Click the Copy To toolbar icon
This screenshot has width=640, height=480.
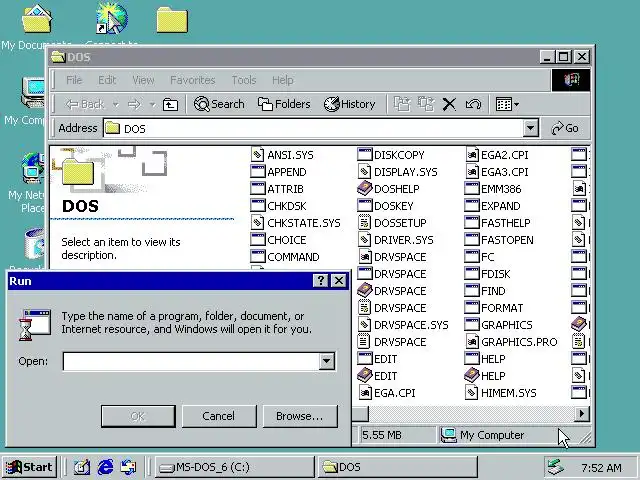point(426,104)
